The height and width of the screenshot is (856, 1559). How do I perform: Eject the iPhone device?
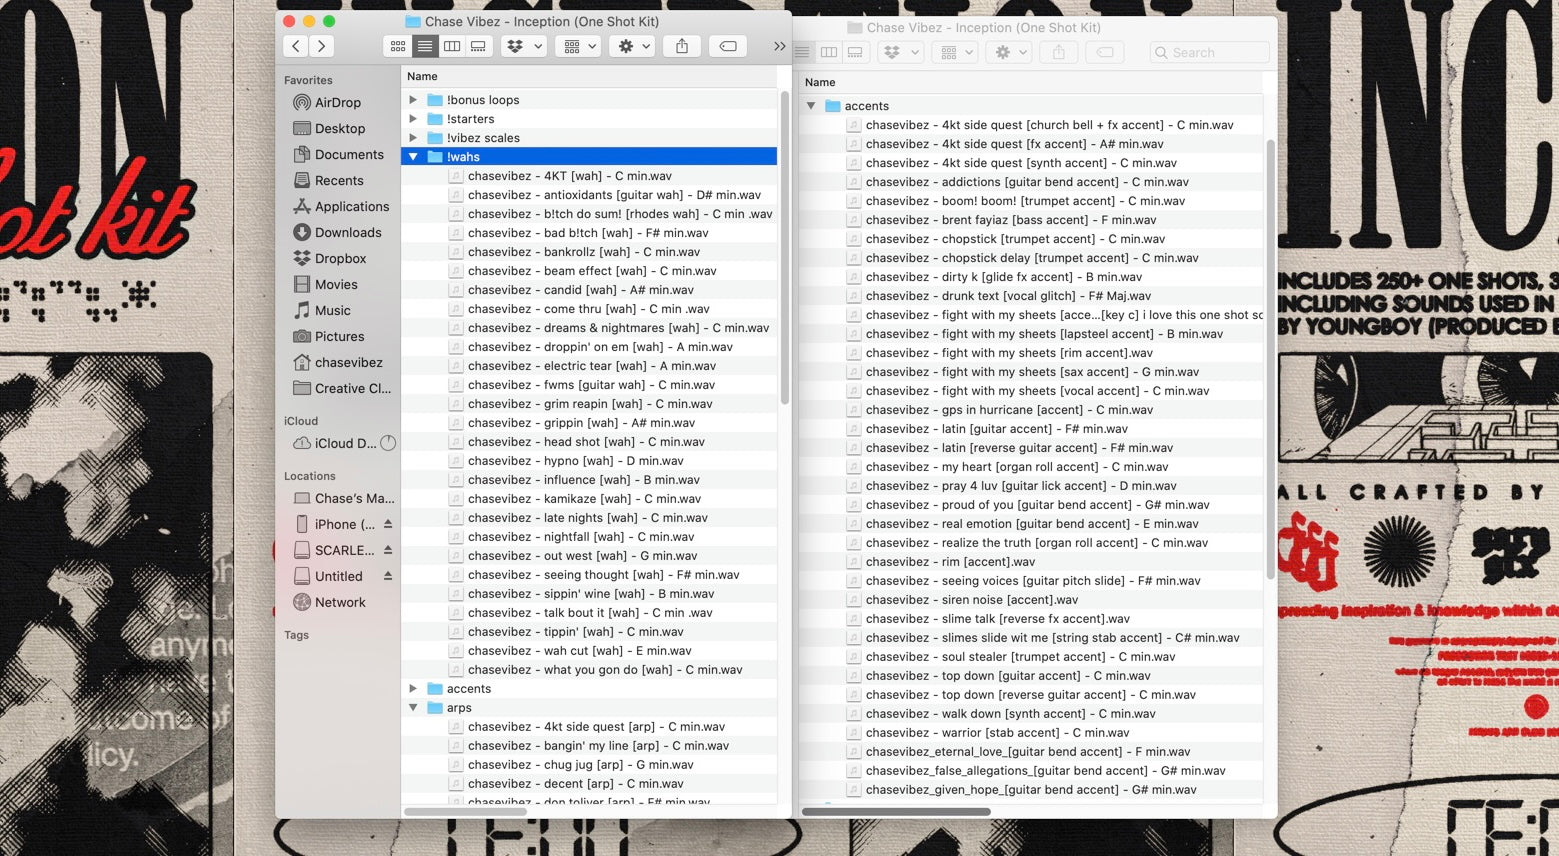tap(388, 524)
